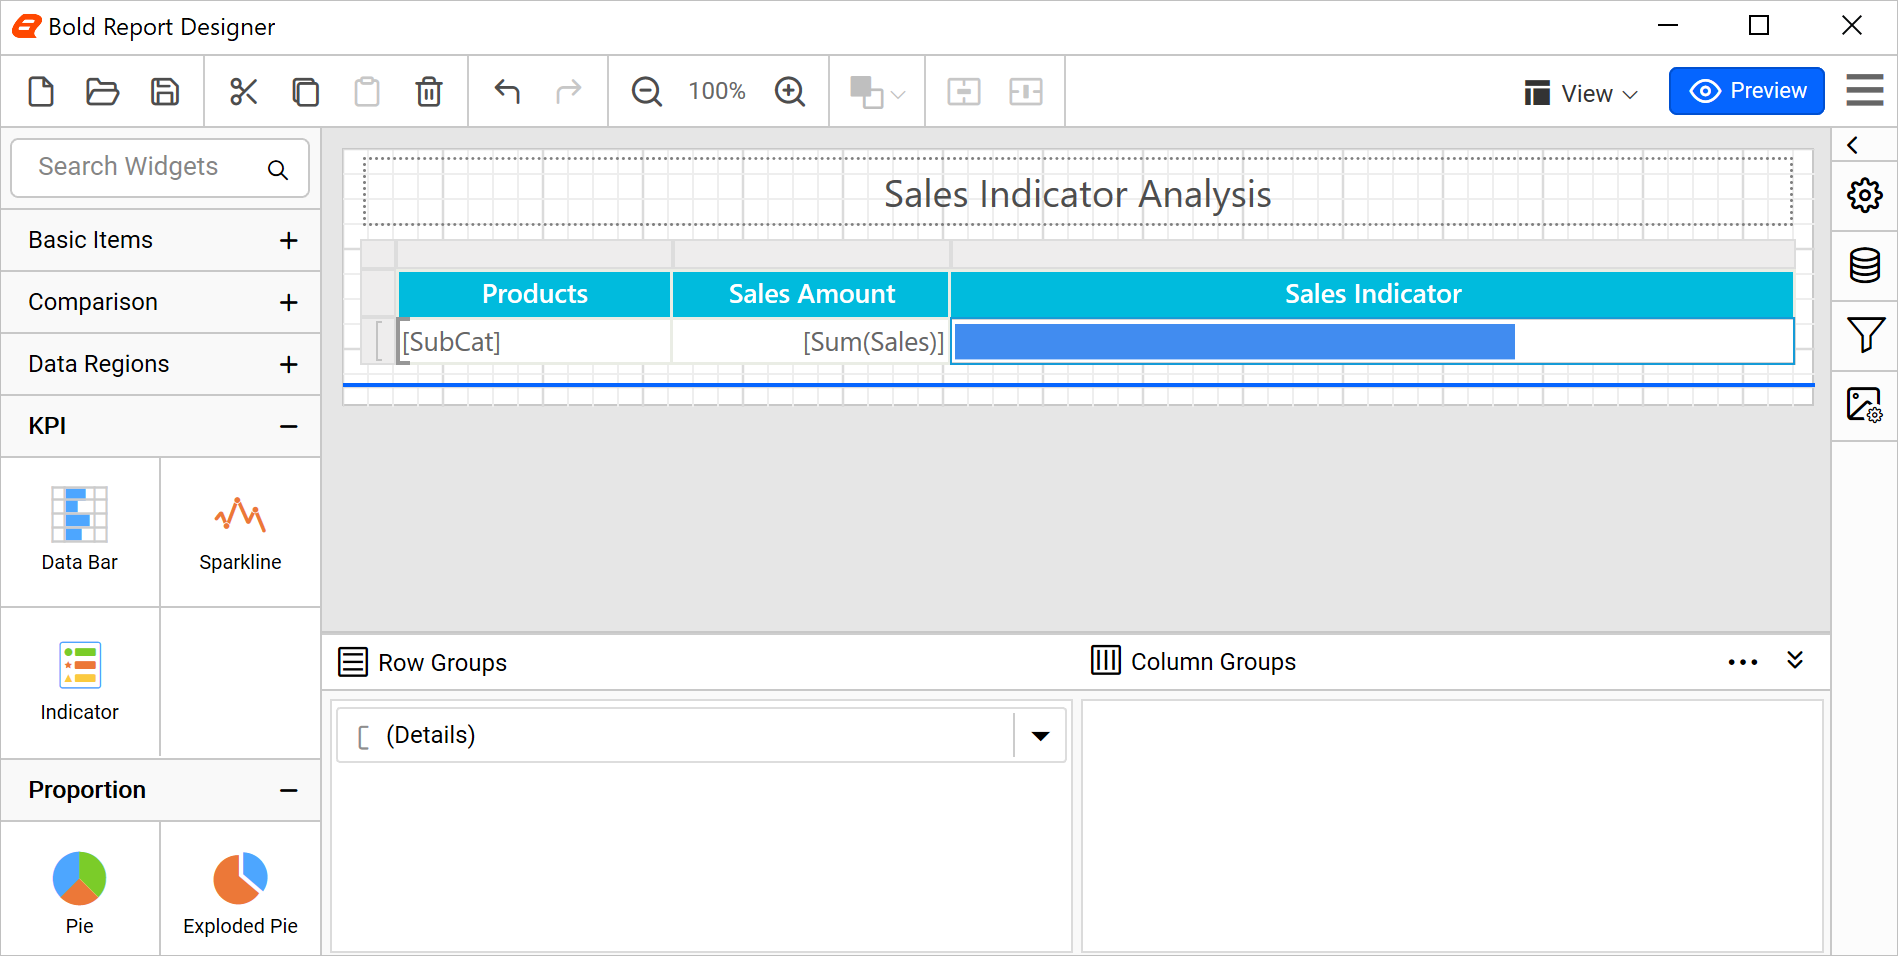This screenshot has height=956, width=1898.
Task: Zoom in the design surface
Action: (790, 92)
